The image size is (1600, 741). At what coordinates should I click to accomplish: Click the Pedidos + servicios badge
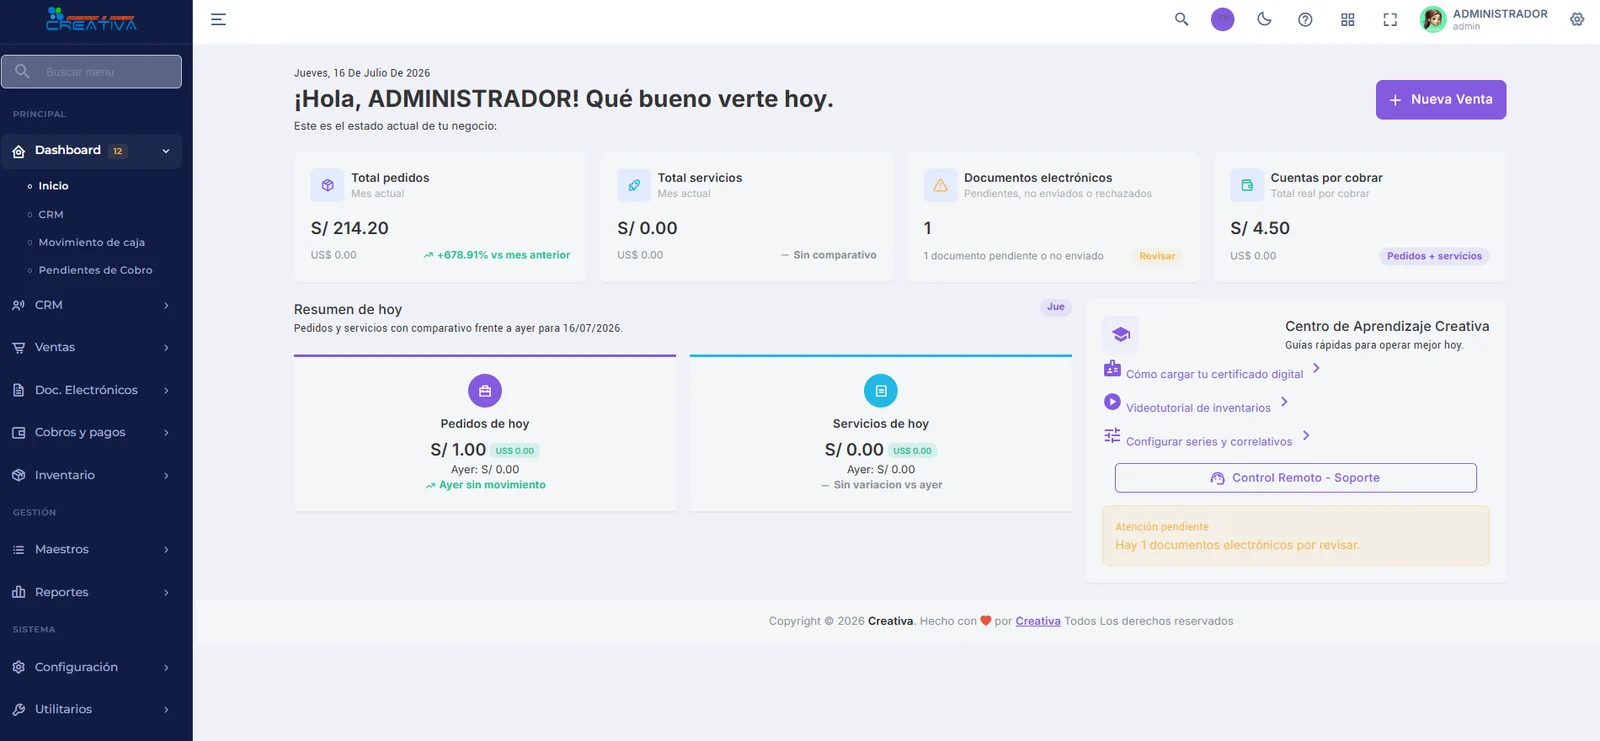(x=1434, y=256)
